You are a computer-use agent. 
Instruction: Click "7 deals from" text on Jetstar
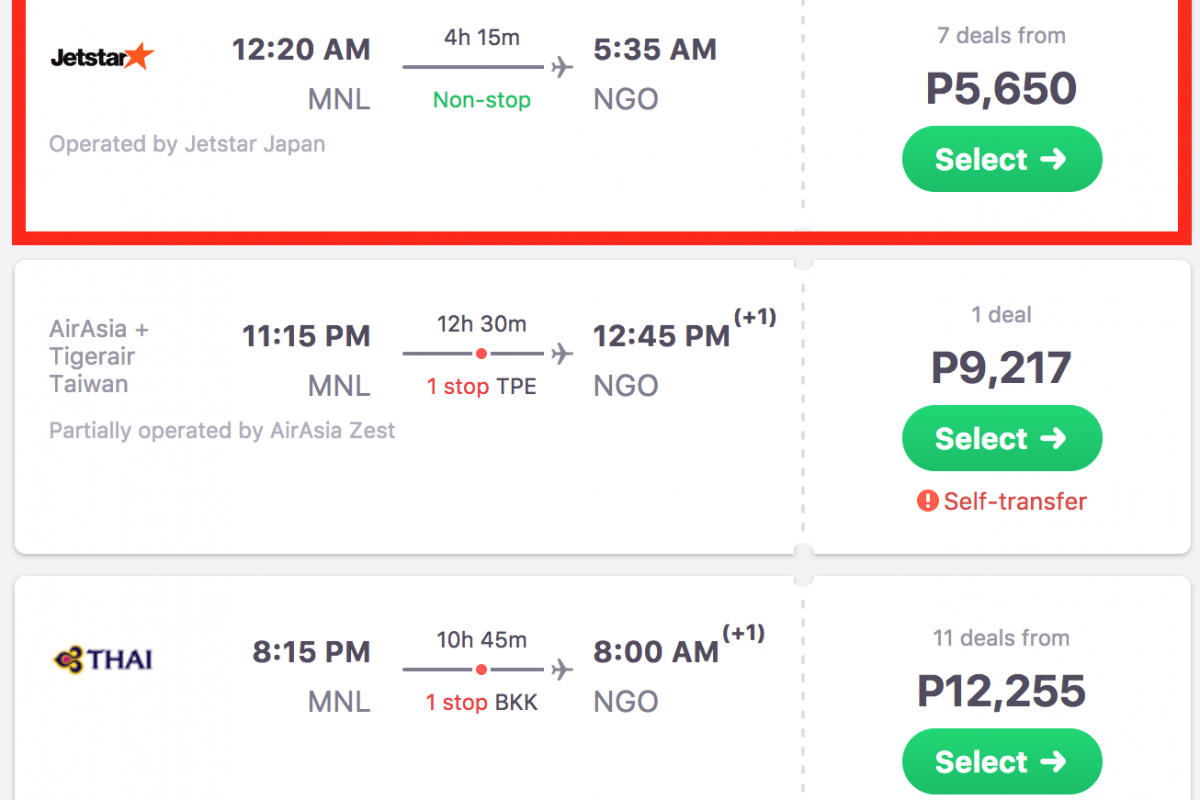coord(1001,36)
